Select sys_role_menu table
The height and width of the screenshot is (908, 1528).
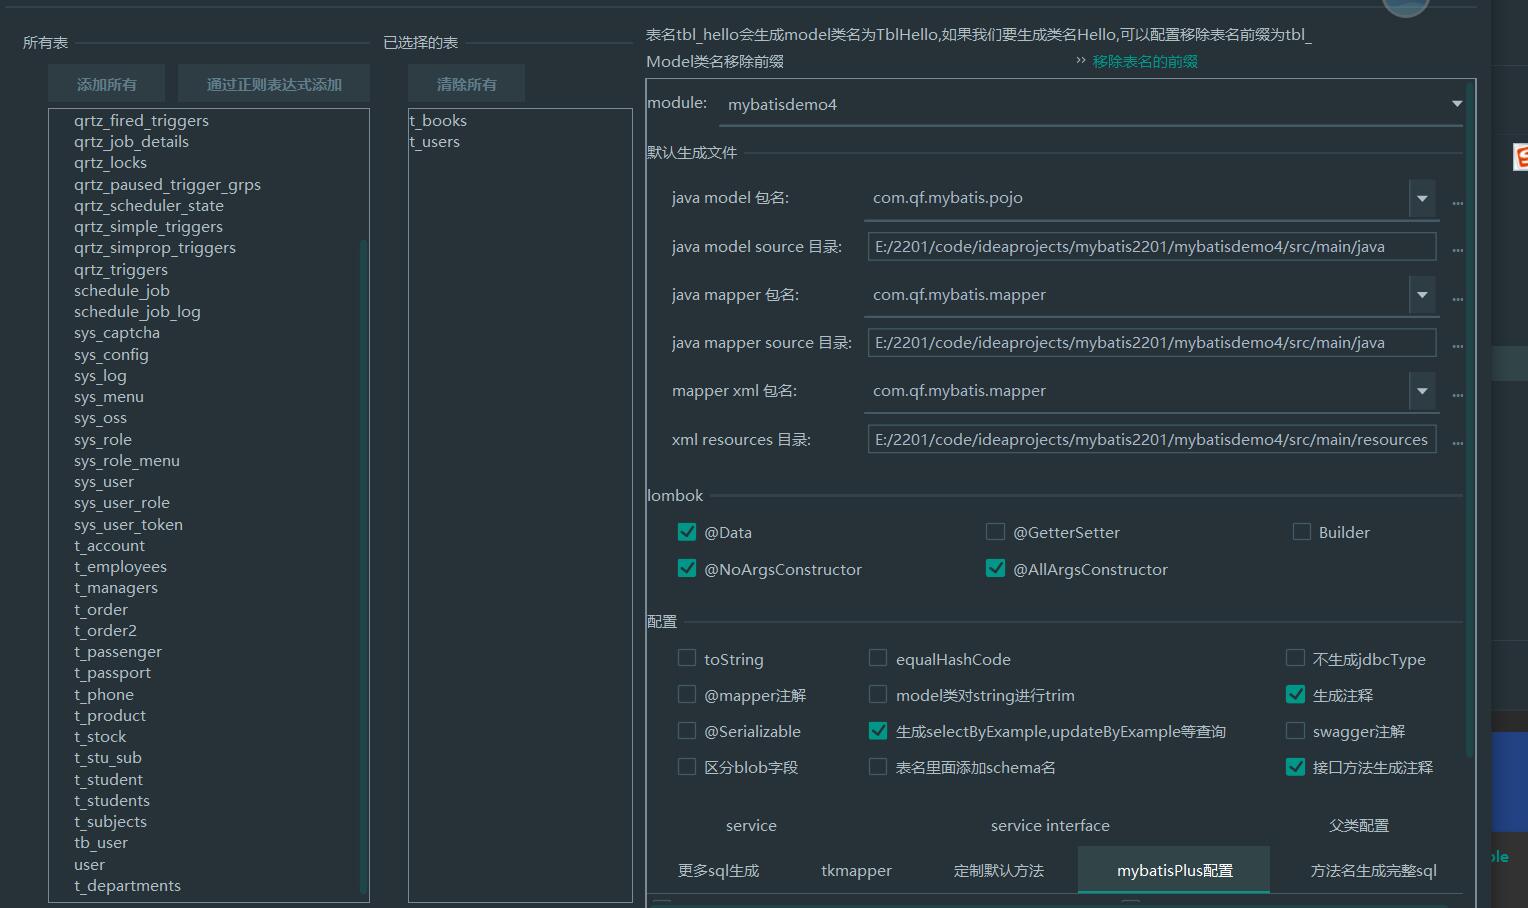coord(126,460)
